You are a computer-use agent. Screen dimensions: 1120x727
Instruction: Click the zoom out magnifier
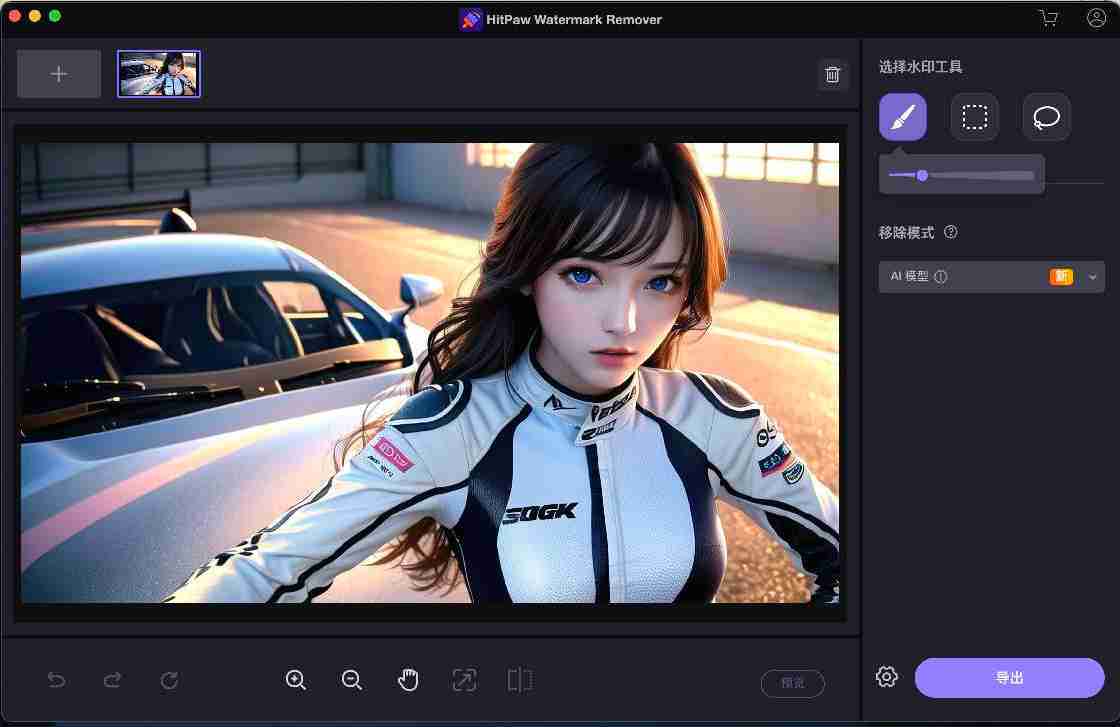352,680
